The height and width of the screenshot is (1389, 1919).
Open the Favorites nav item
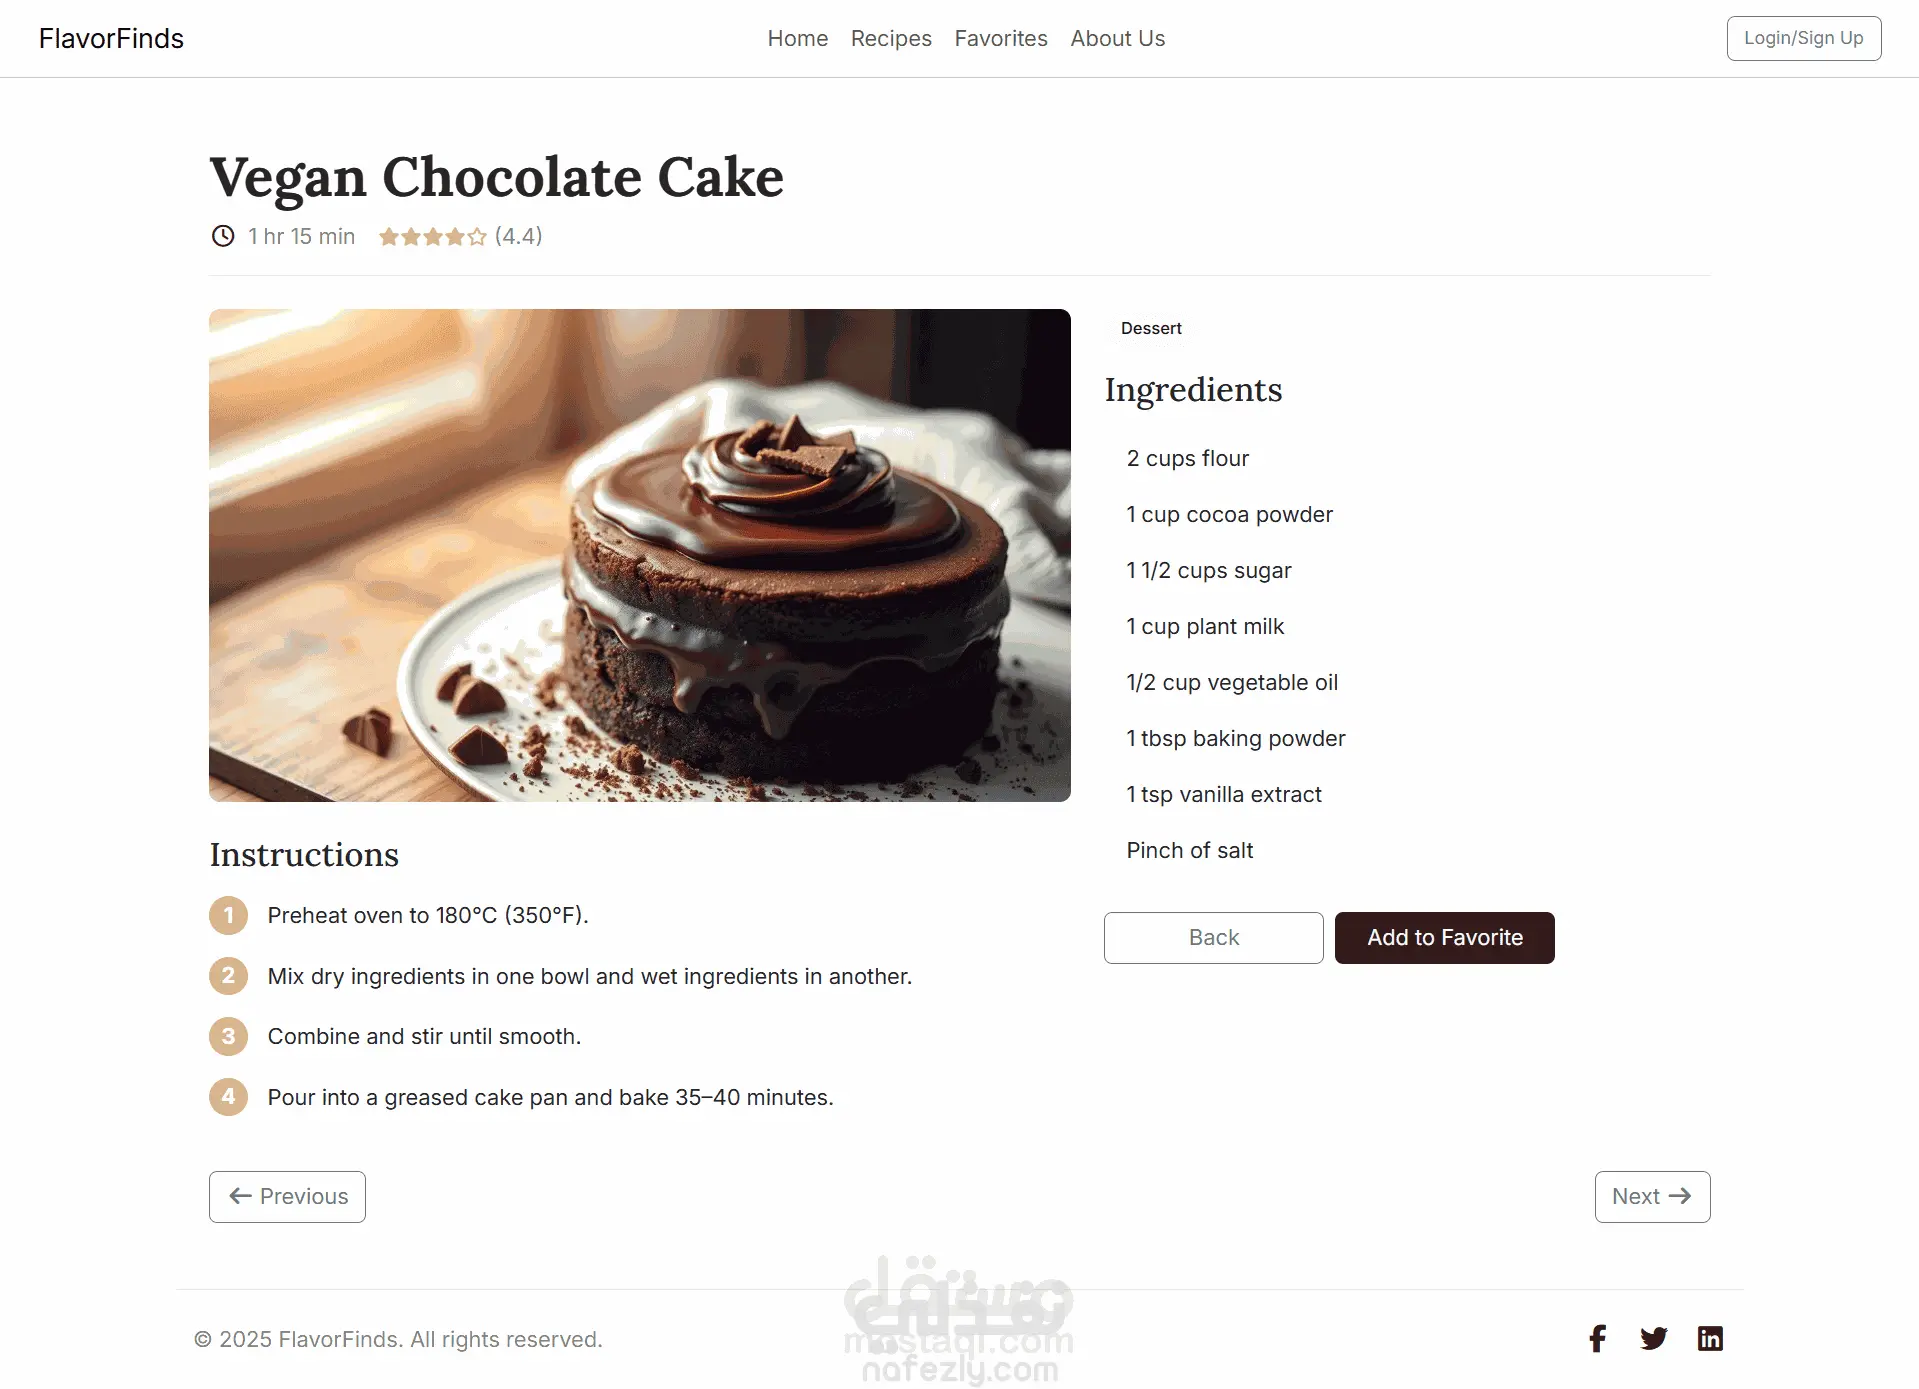click(1001, 38)
